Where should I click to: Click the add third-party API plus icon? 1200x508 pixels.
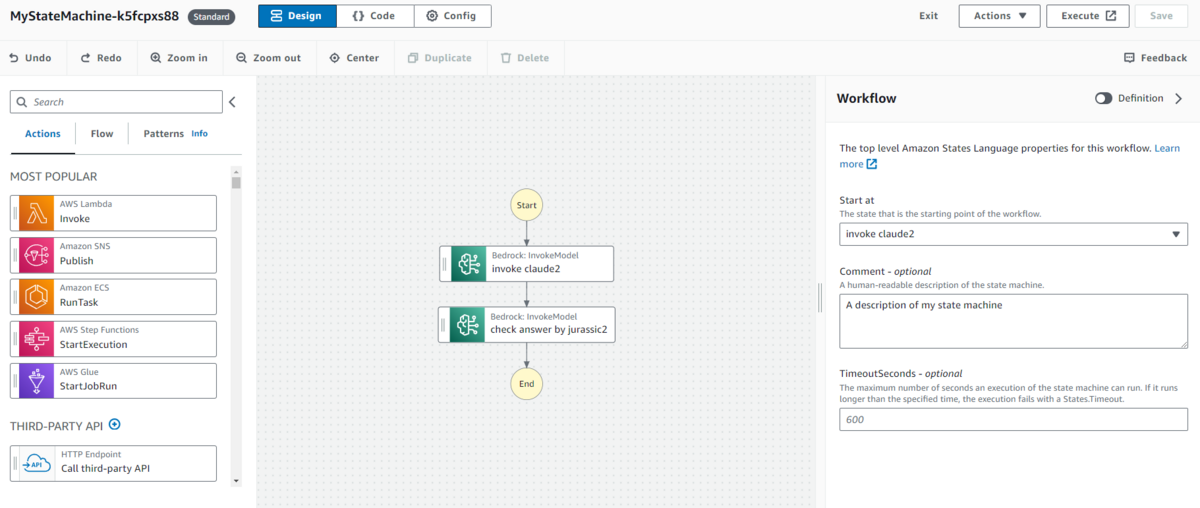[114, 425]
